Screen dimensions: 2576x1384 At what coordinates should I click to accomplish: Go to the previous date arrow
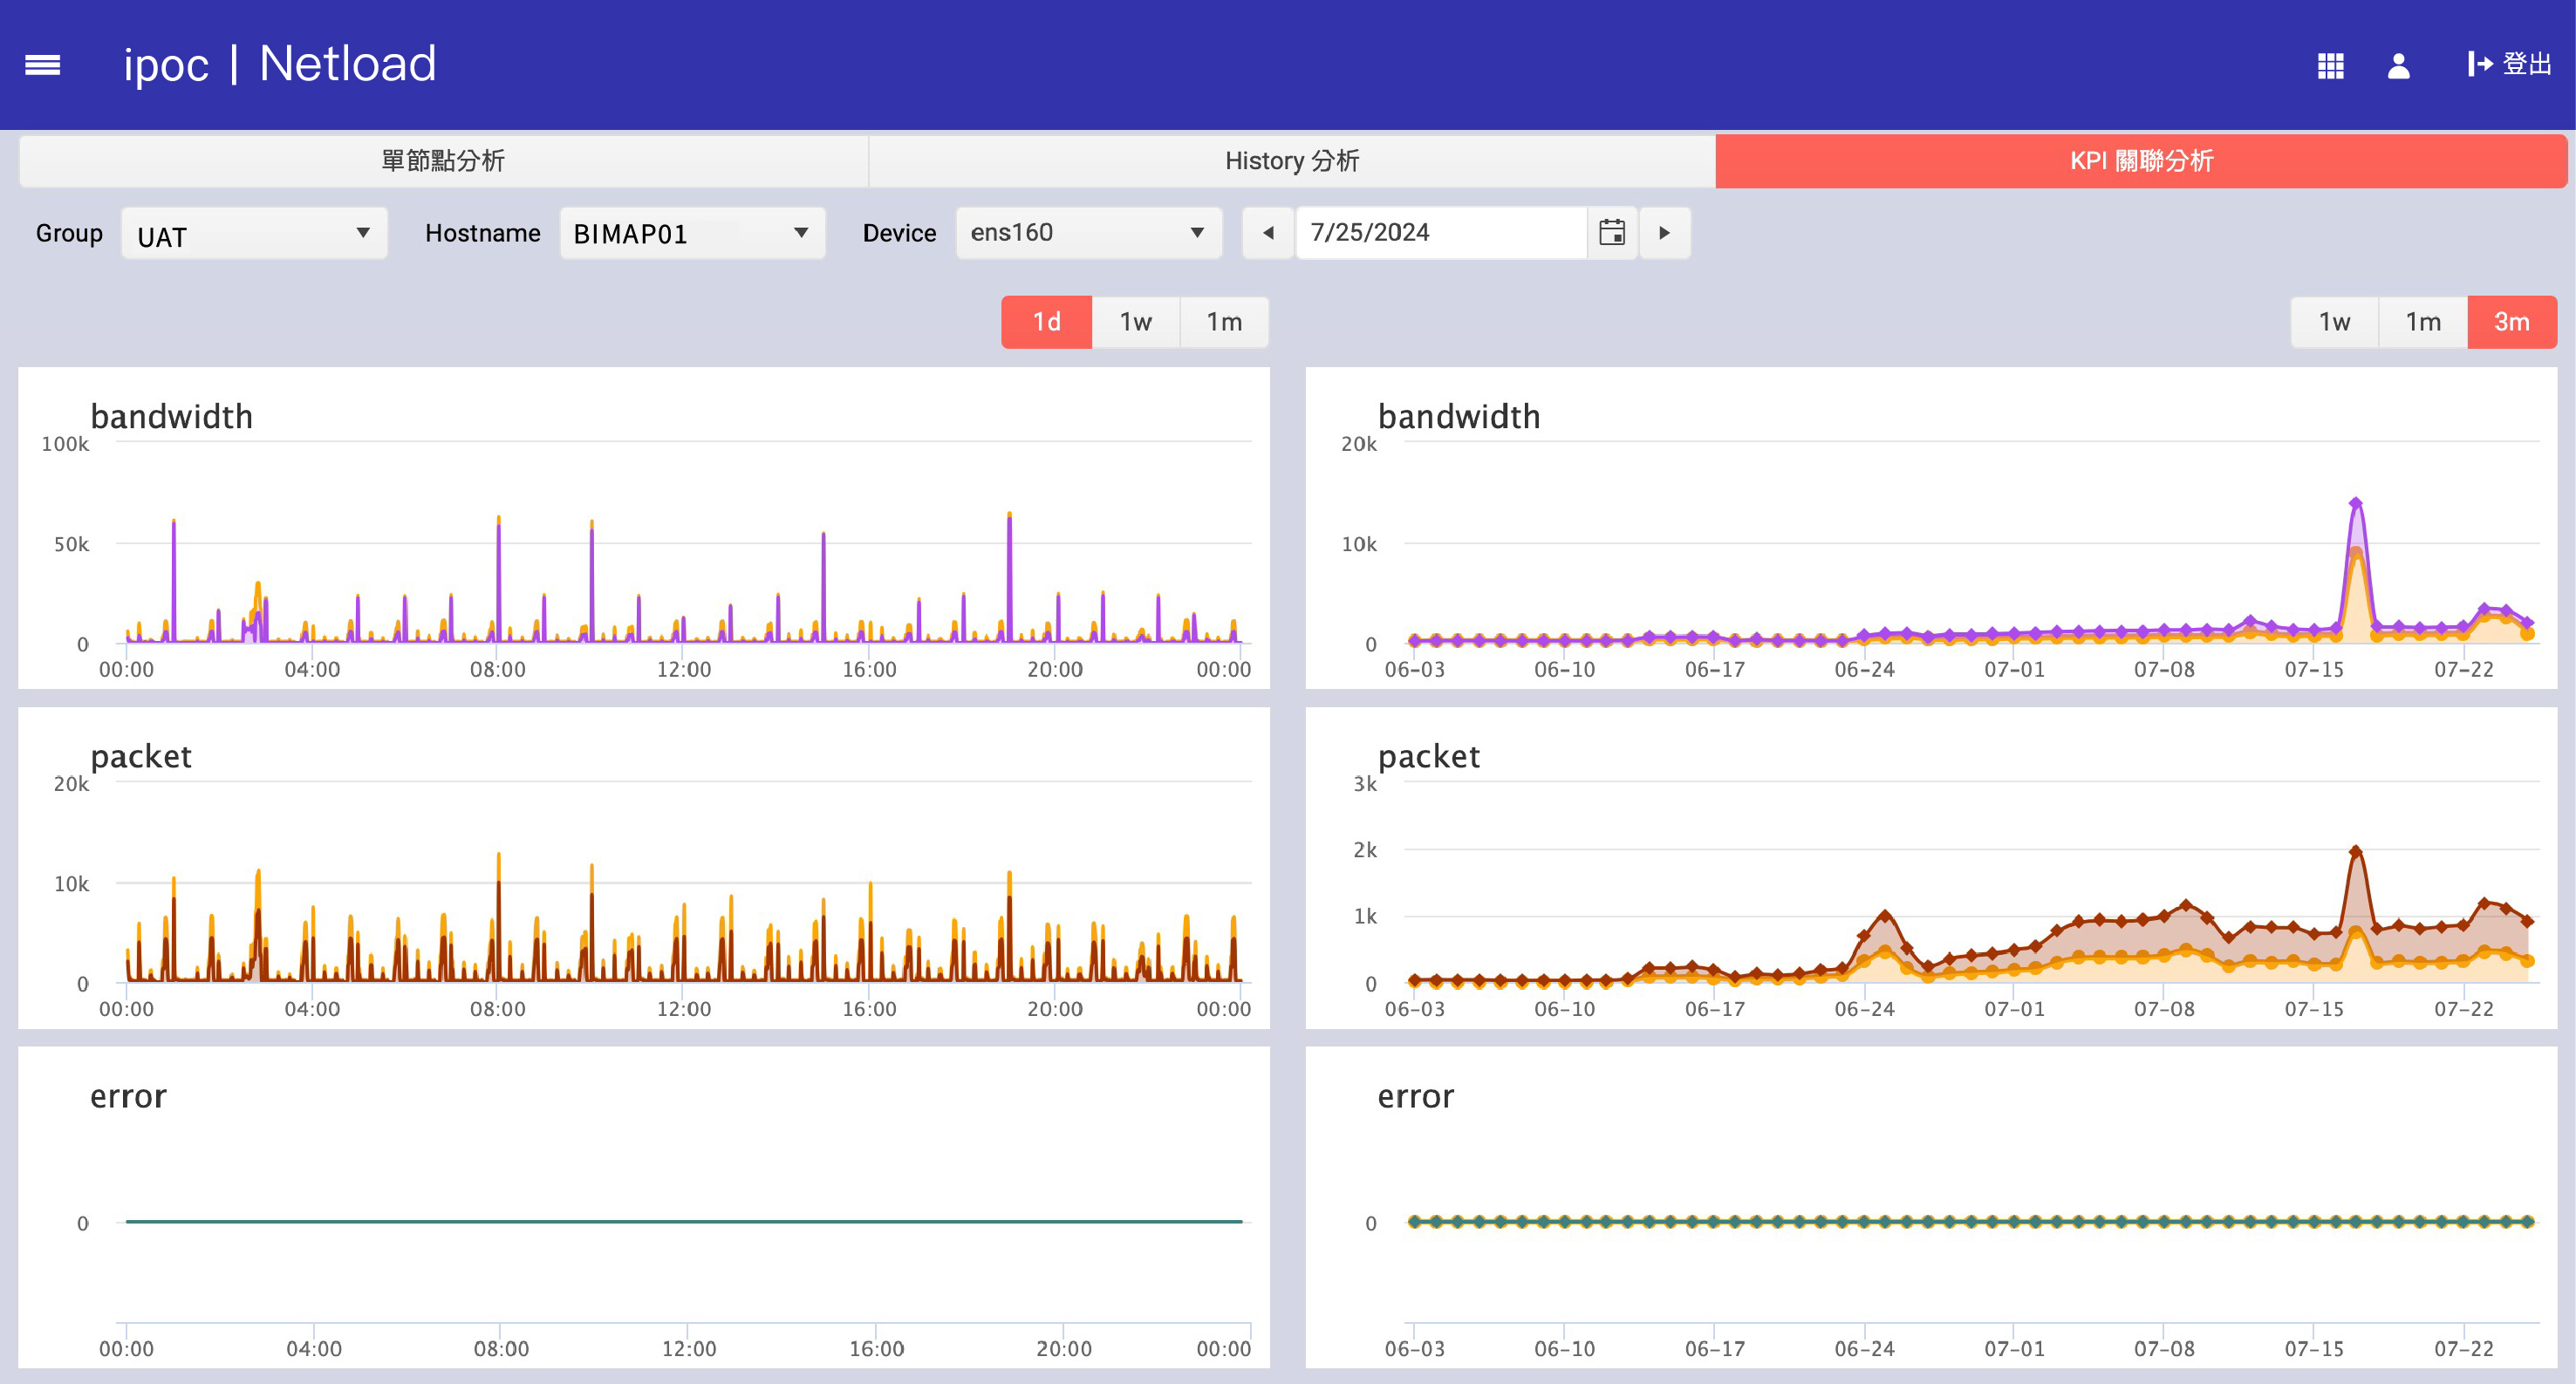click(x=1268, y=233)
